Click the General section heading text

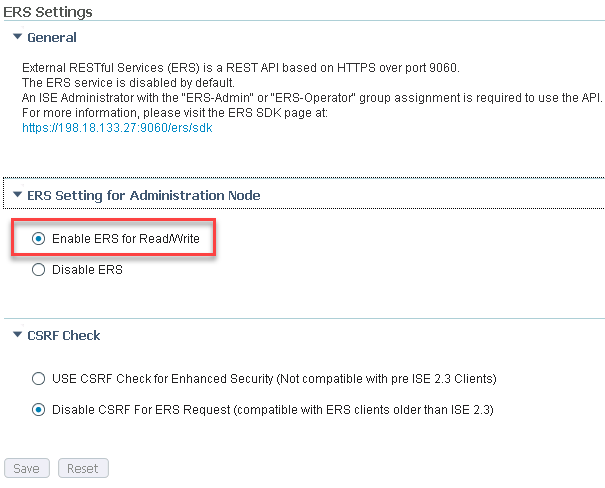pyautogui.click(x=52, y=38)
